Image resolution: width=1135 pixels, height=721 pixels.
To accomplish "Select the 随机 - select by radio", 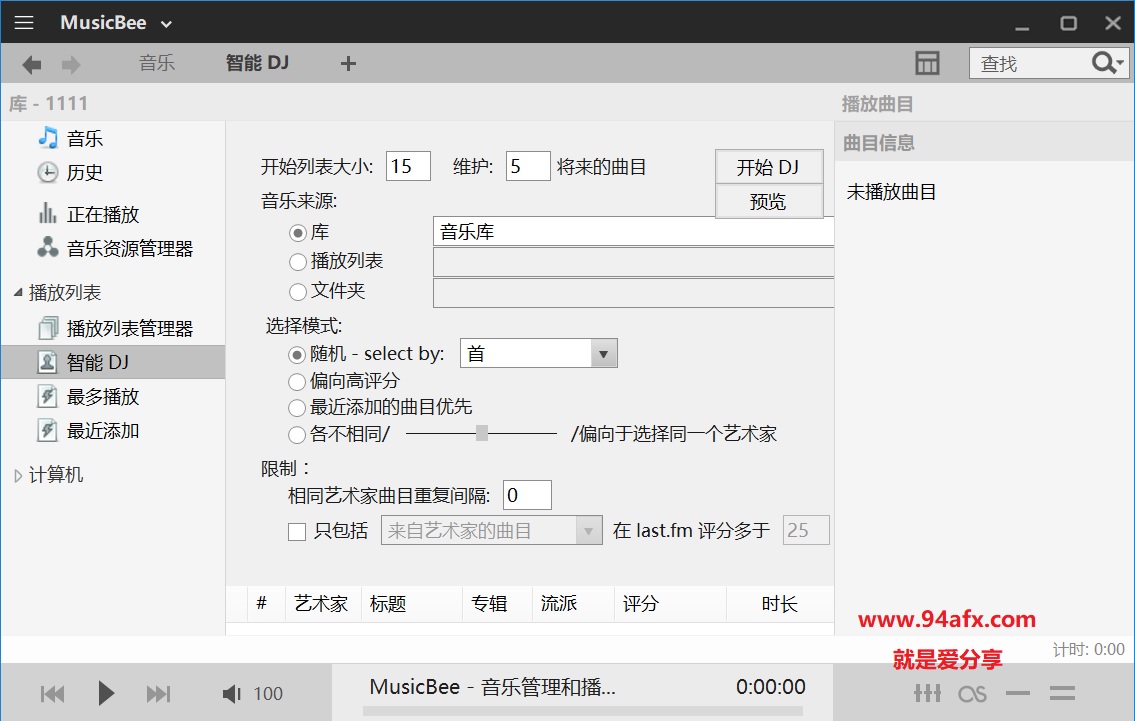I will click(297, 355).
